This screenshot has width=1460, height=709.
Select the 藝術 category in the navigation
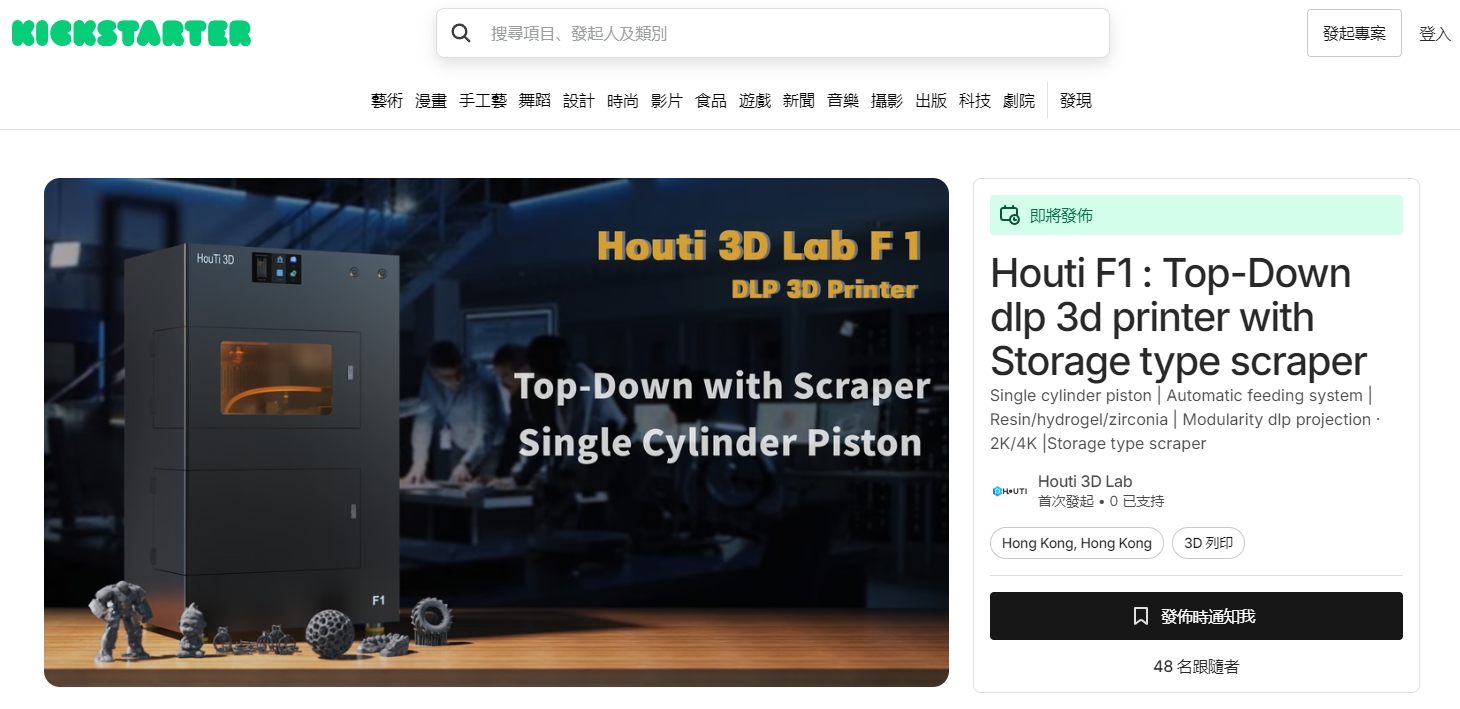point(387,100)
